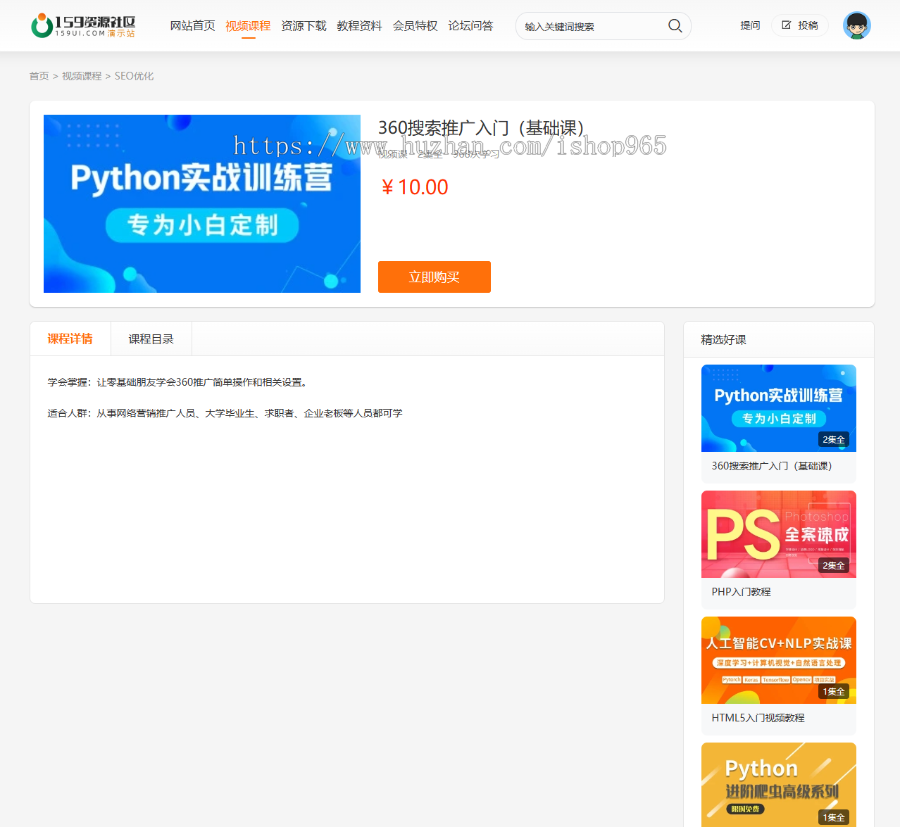Click the search magnifier icon
The height and width of the screenshot is (827, 900).
pos(675,26)
